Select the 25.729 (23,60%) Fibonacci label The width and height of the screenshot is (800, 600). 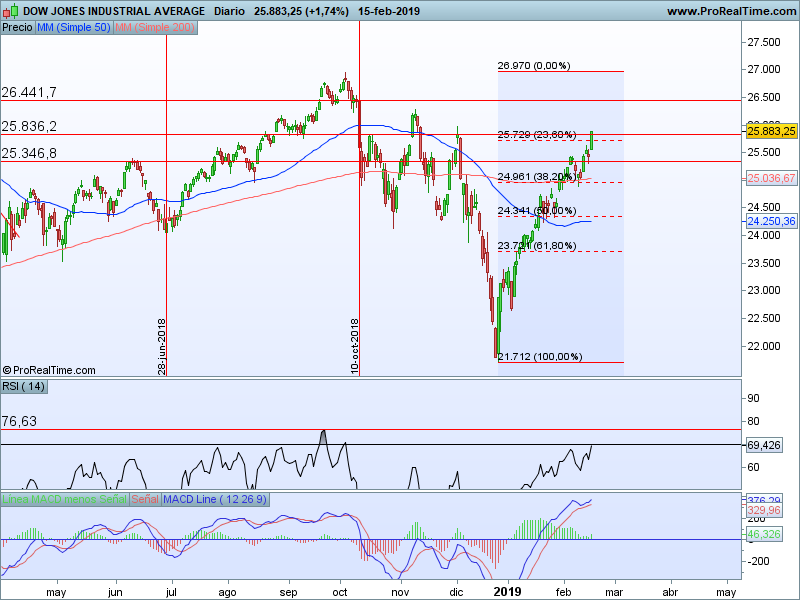tap(537, 135)
